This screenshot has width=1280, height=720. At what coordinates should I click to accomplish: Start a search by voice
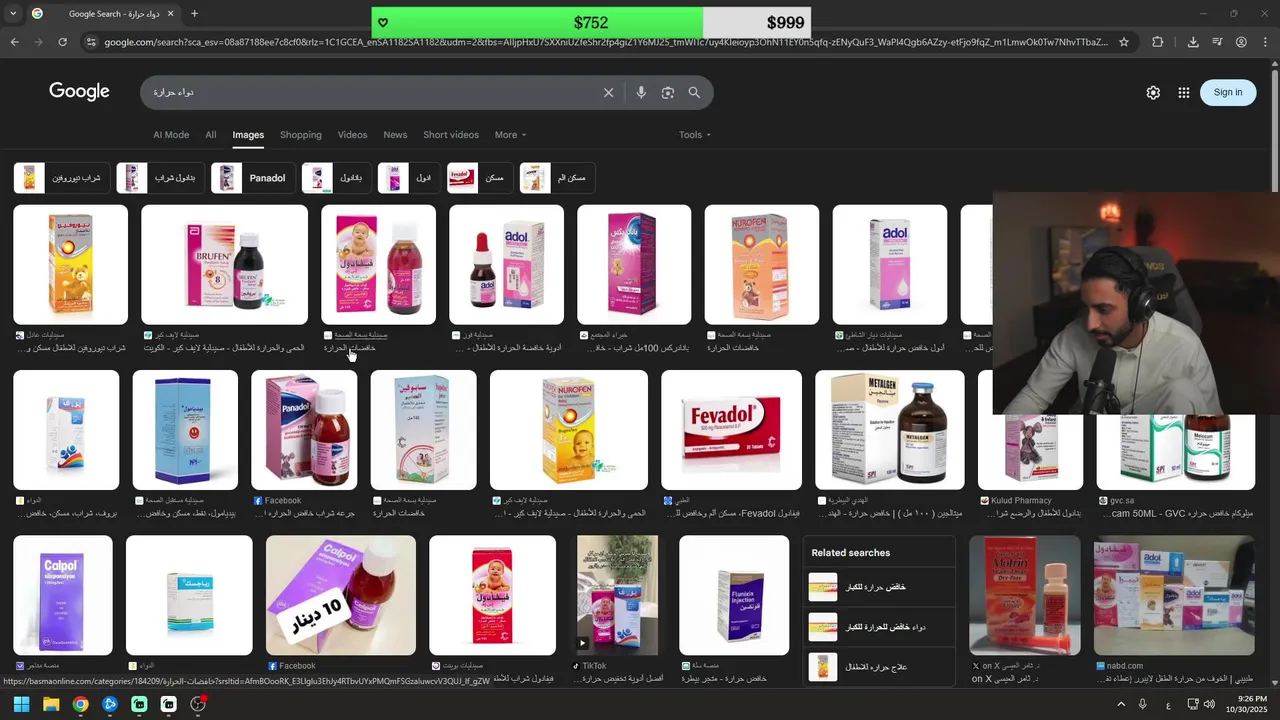[x=641, y=92]
